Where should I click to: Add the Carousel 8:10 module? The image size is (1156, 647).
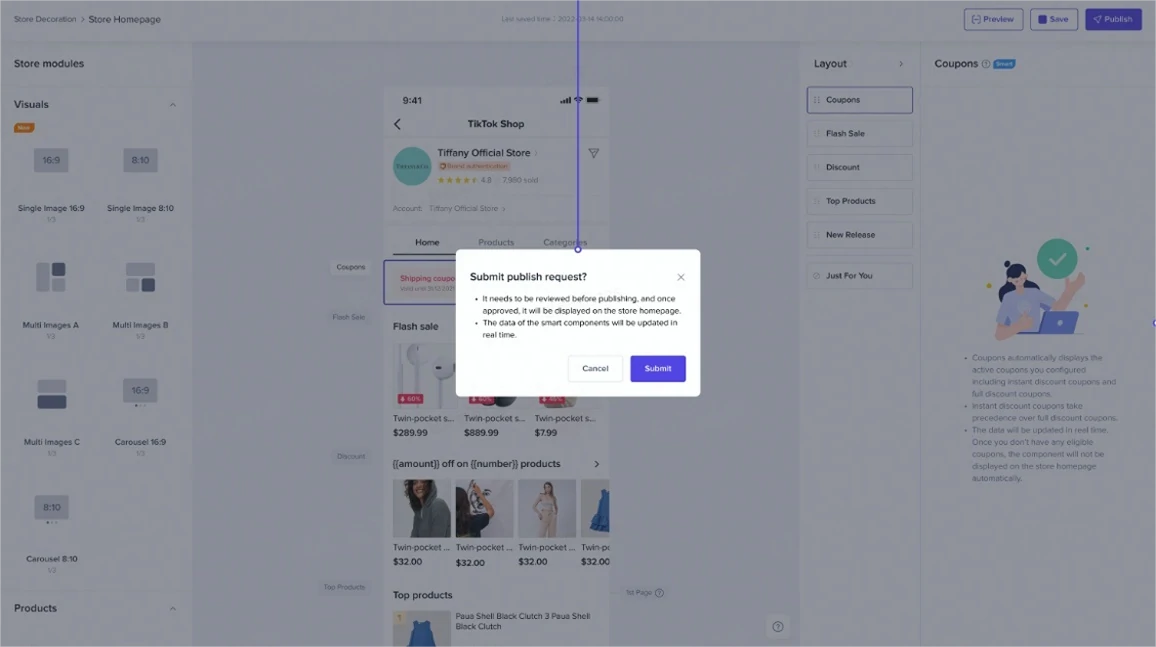[x=51, y=508]
